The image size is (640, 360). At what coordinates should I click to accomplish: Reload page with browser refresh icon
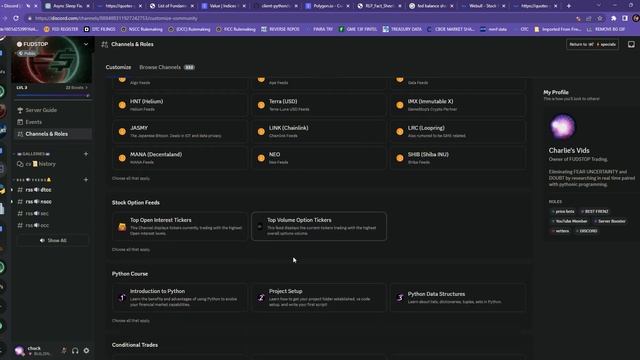(16, 18)
